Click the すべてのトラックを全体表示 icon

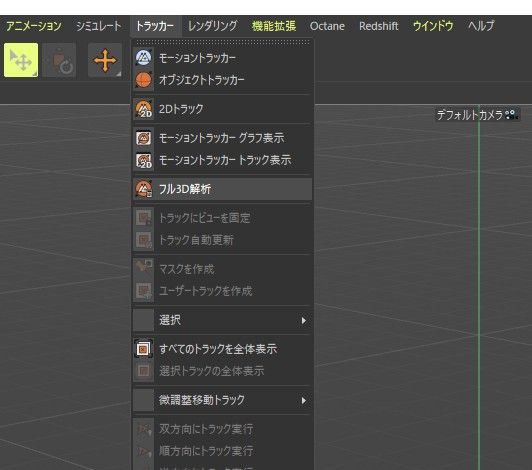(144, 349)
